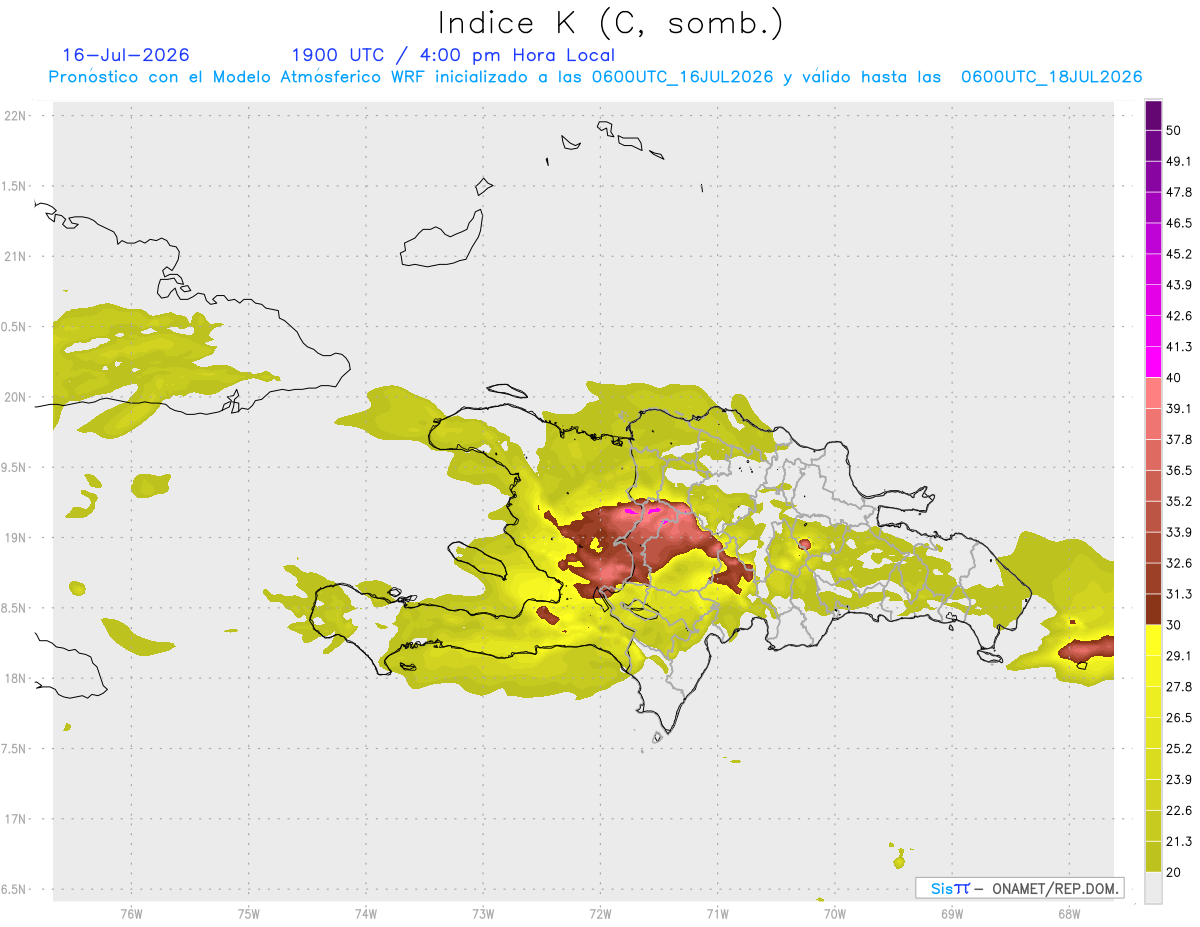Viewport: 1200px width, 927px height.
Task: Click the longitude label '68W'
Action: 1069,913
